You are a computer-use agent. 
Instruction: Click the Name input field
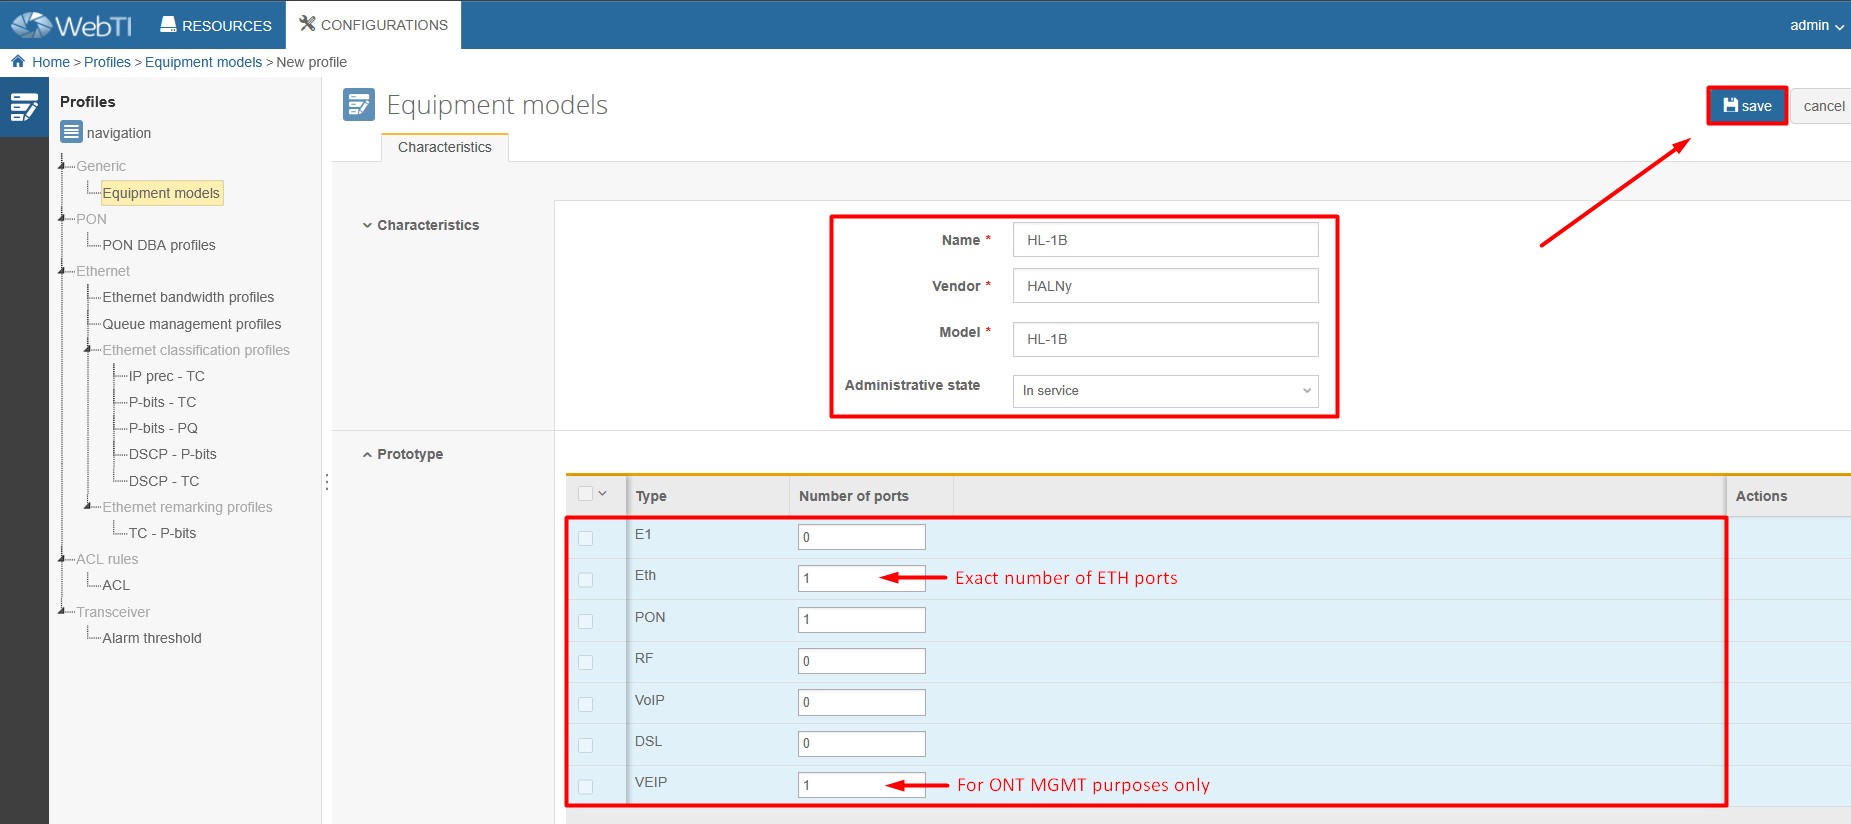coord(1165,240)
